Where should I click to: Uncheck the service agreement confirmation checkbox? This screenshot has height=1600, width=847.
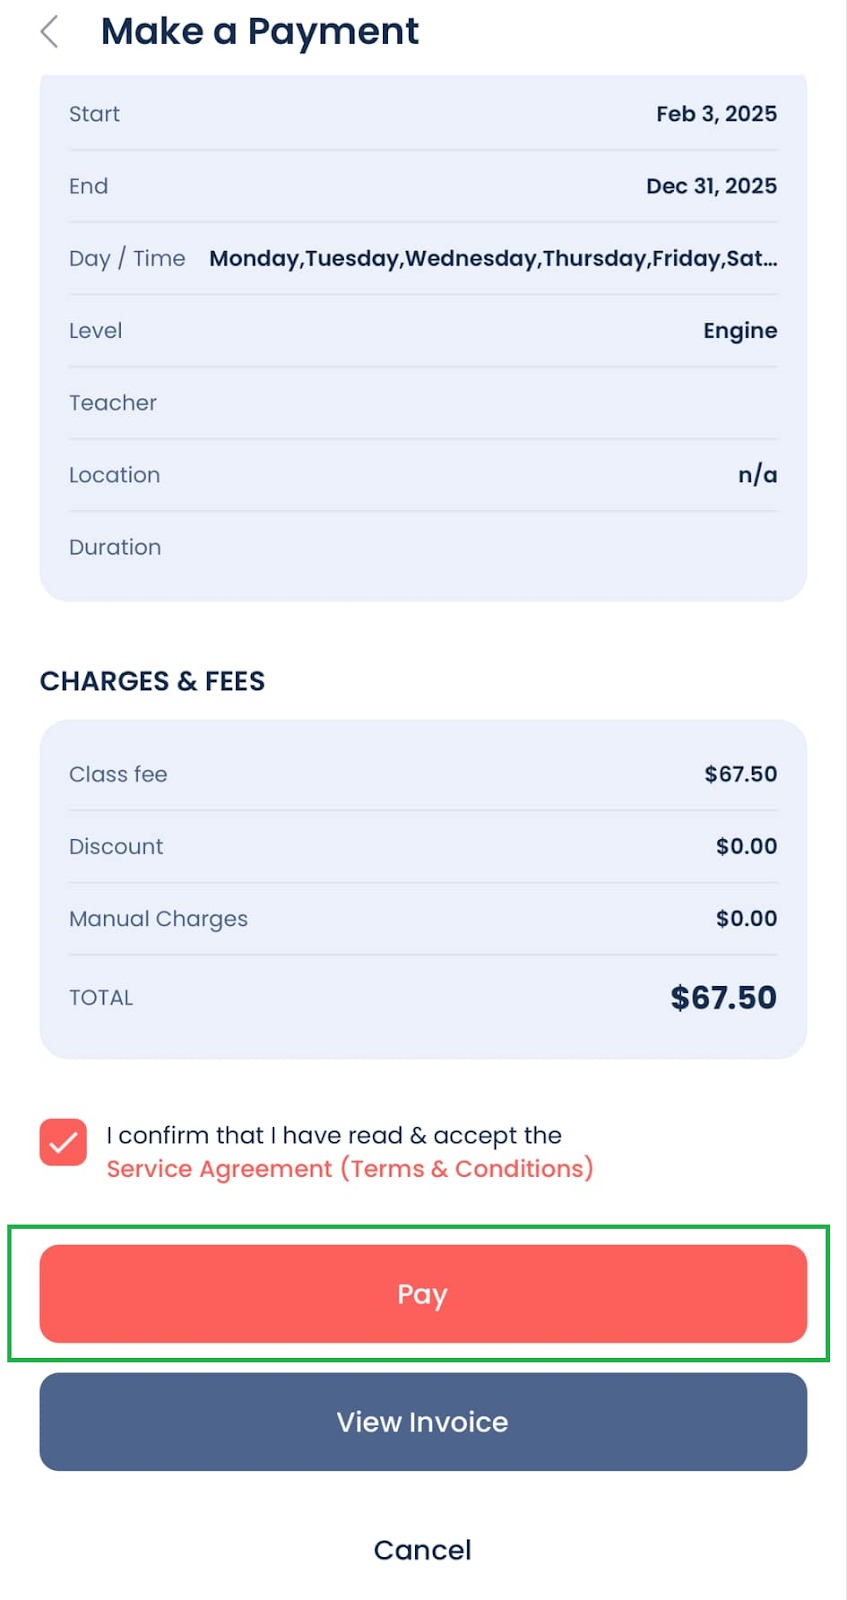(x=63, y=1142)
